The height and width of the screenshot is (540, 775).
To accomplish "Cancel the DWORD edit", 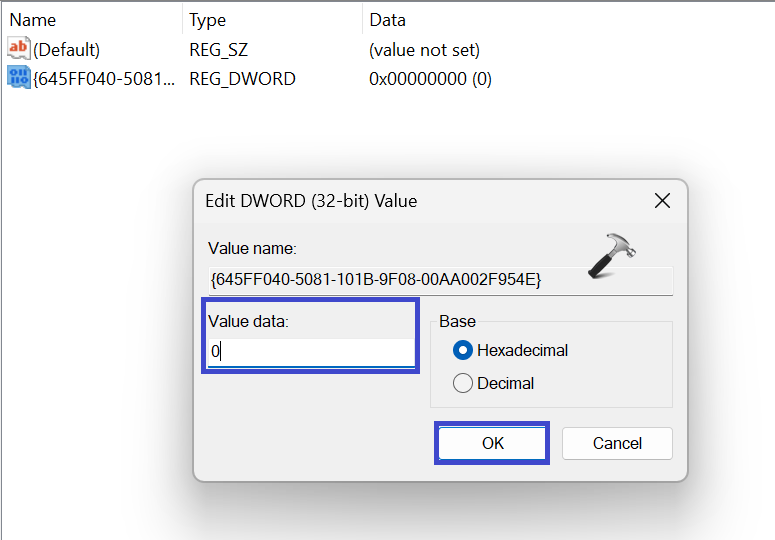I will coord(617,443).
